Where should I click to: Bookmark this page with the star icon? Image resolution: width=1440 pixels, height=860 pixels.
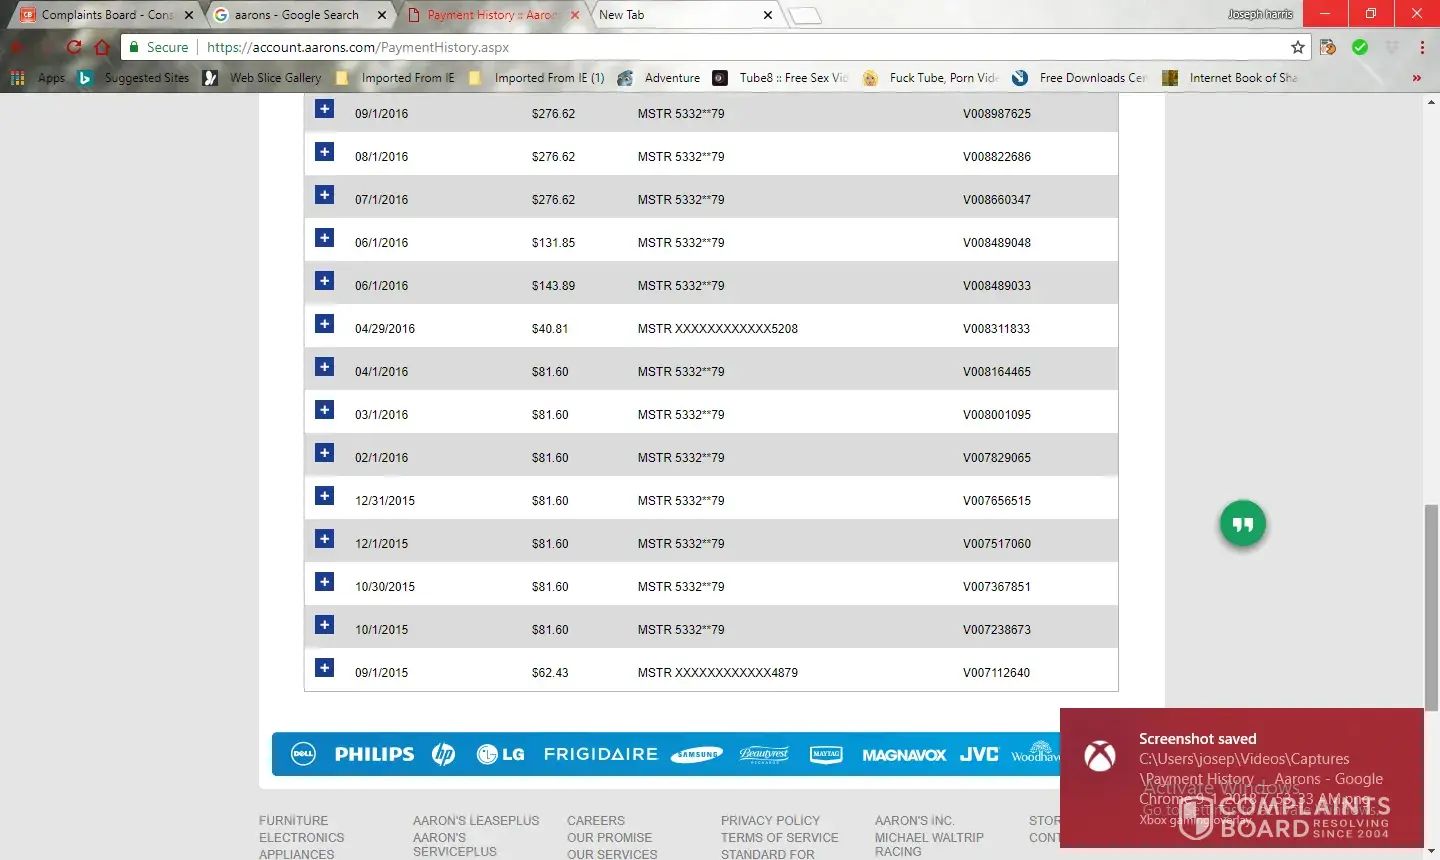[x=1298, y=47]
